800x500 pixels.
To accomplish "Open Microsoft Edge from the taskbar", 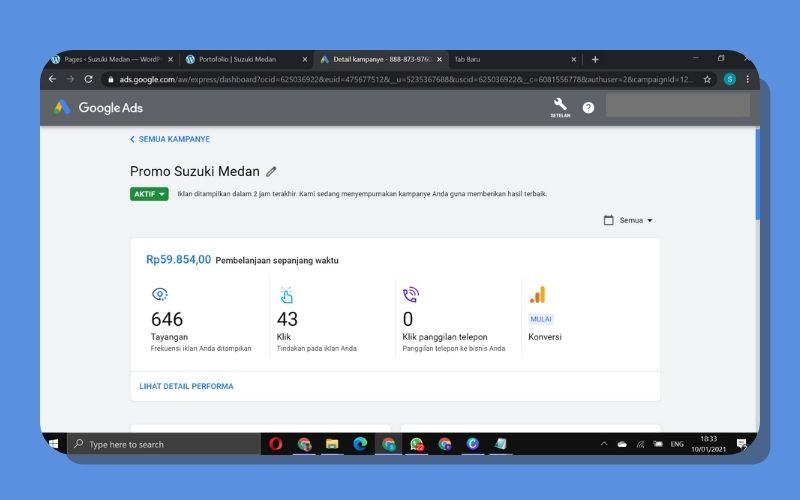I will pos(360,444).
